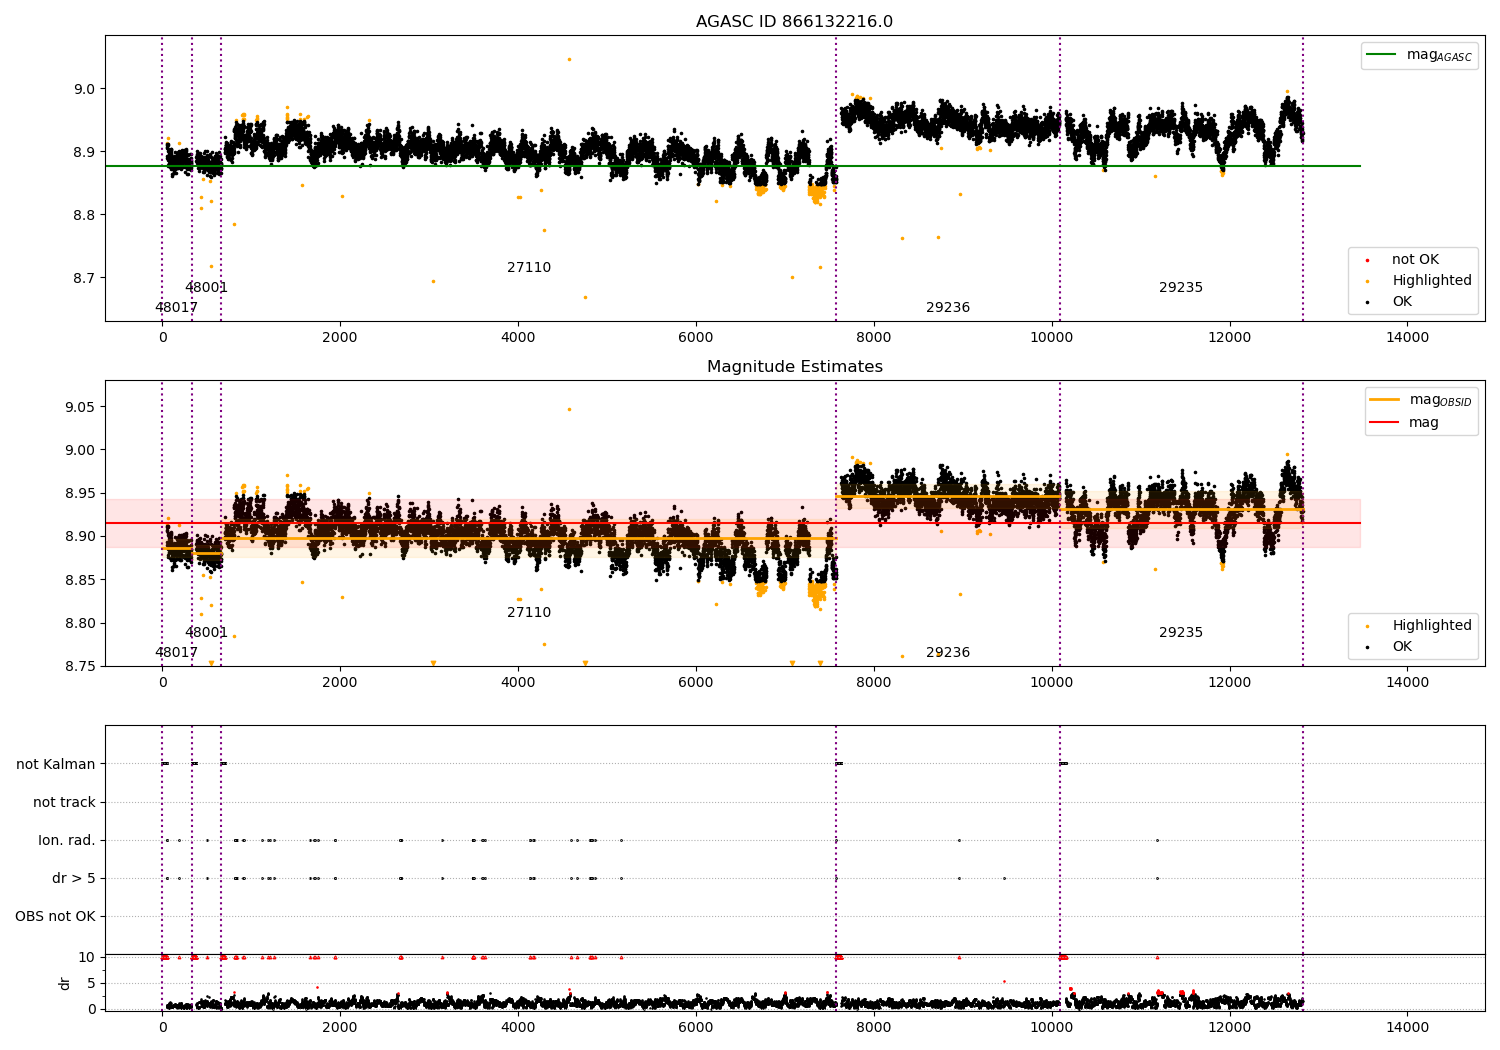This screenshot has width=1500, height=1050.
Task: Click the rotated 'dr' y-axis label
Action: 65,983
